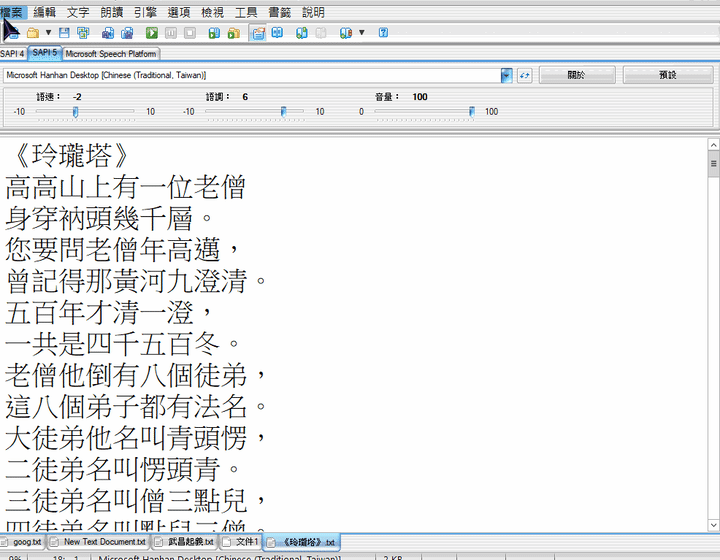Click the Save all documents icon
720x560 pixels.
point(83,33)
